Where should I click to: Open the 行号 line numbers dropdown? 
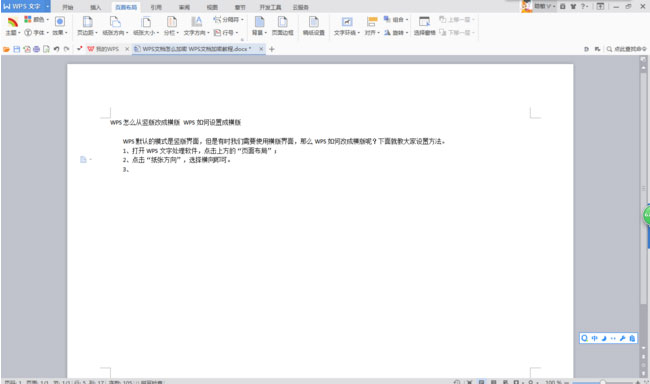click(x=226, y=32)
